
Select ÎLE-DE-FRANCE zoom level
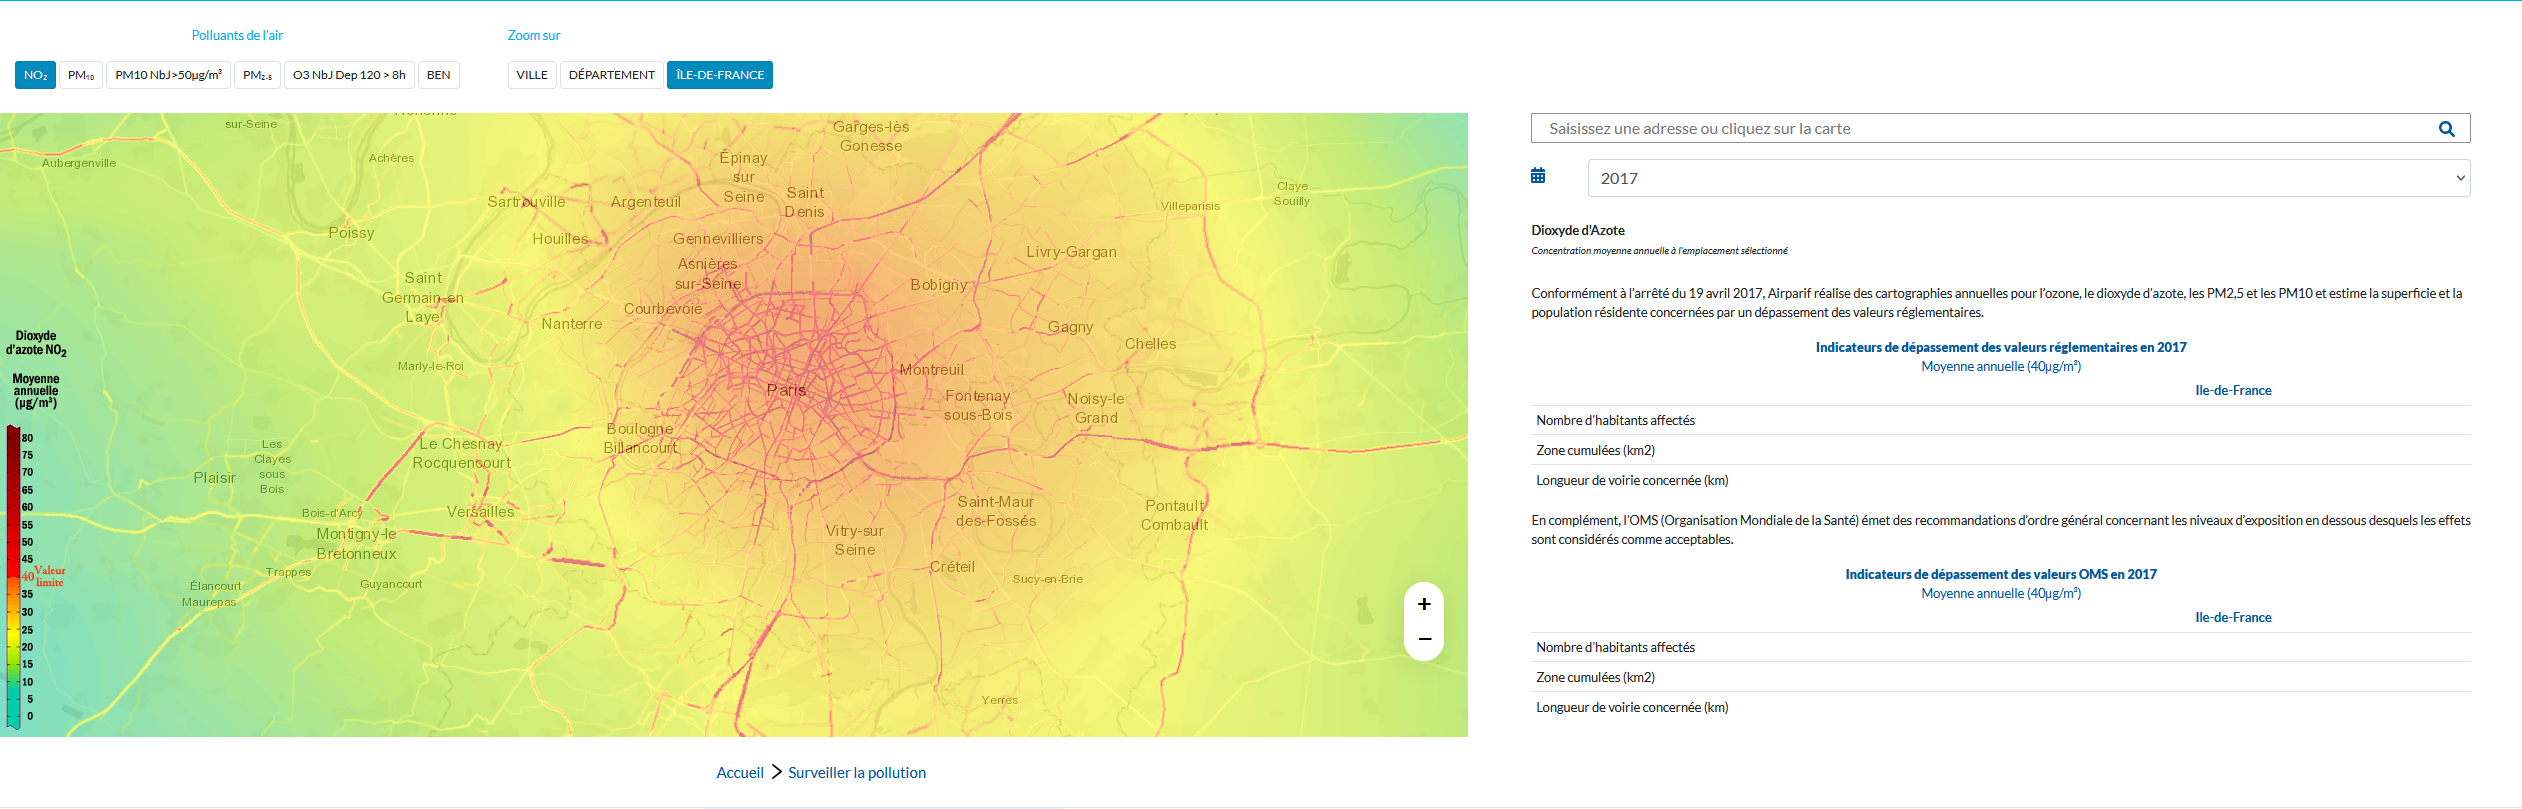pyautogui.click(x=719, y=75)
